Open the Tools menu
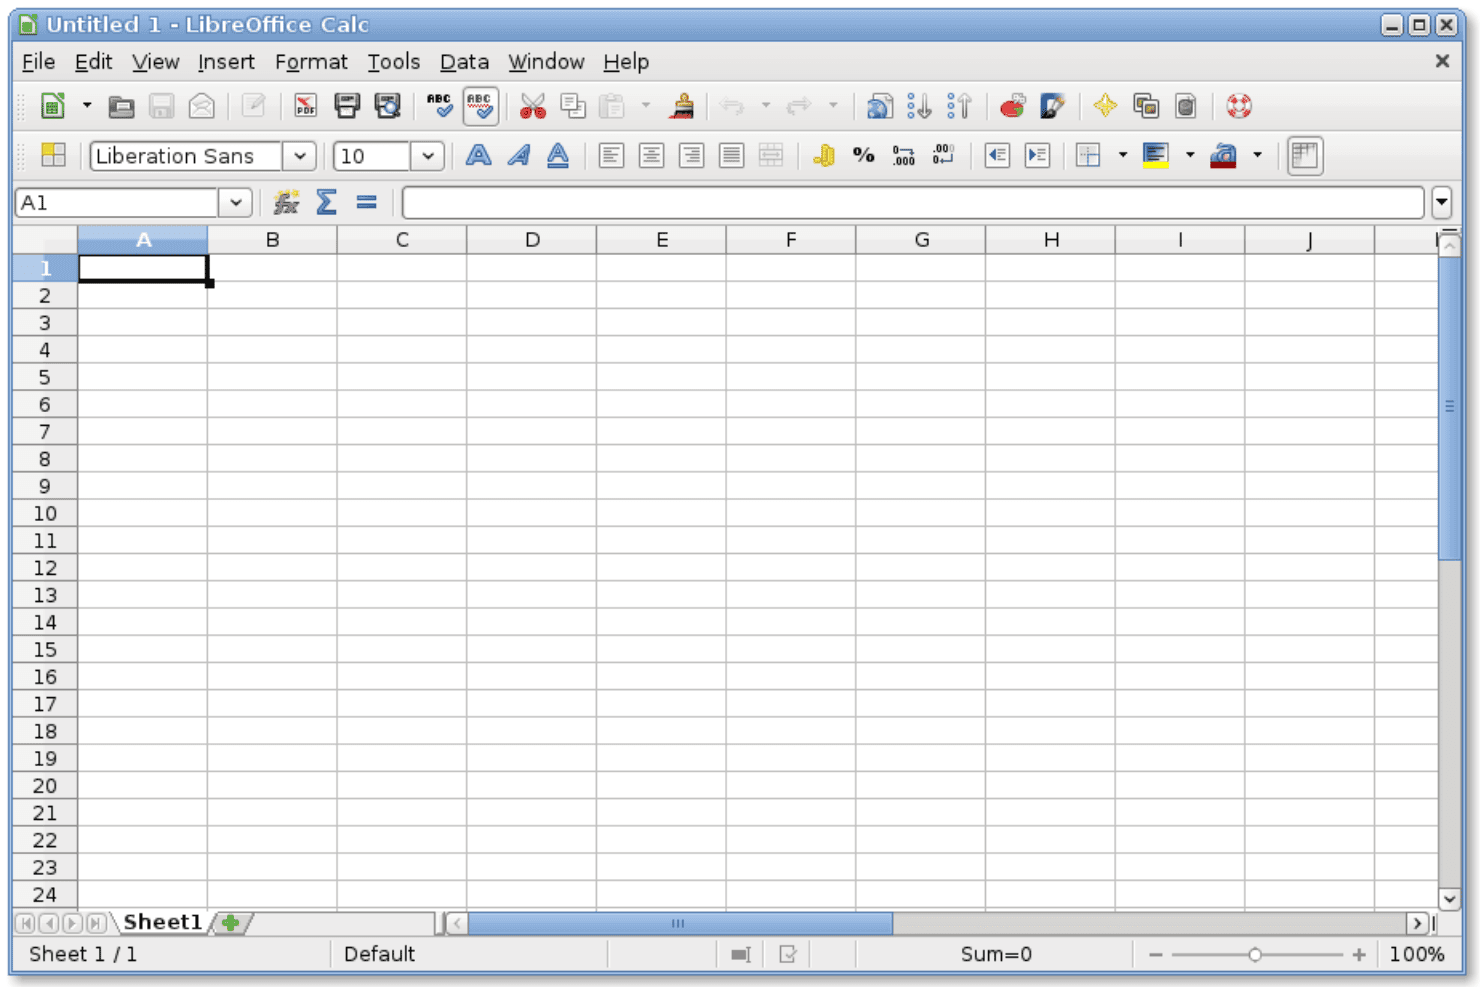Screen dimensions: 1480x987 point(394,62)
